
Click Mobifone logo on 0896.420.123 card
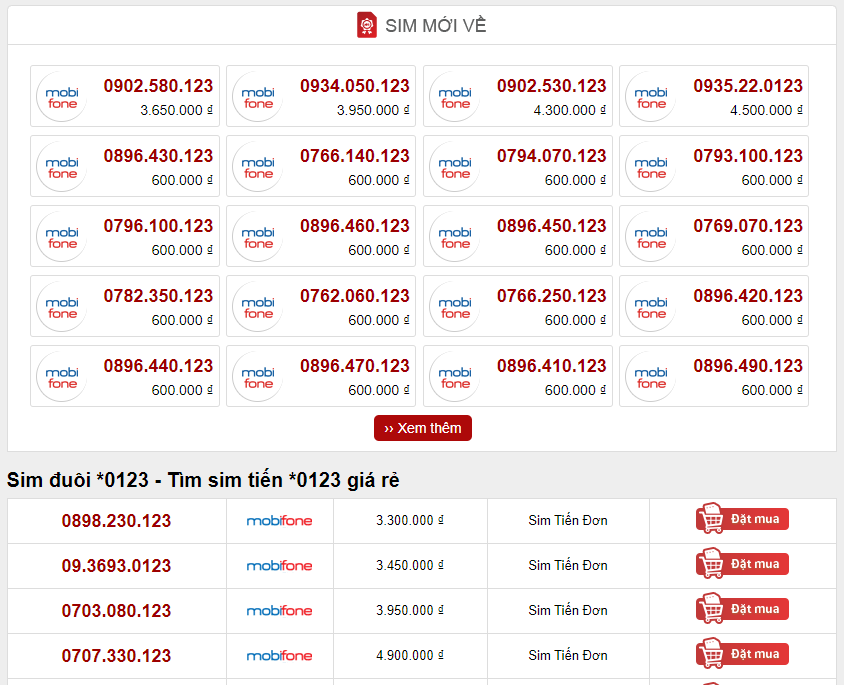coord(651,307)
